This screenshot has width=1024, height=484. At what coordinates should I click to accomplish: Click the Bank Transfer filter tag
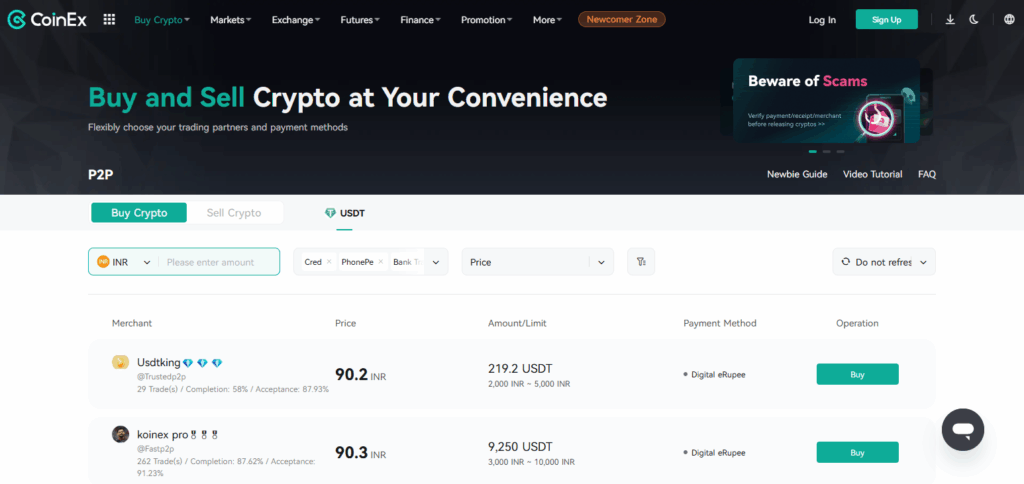pyautogui.click(x=406, y=262)
